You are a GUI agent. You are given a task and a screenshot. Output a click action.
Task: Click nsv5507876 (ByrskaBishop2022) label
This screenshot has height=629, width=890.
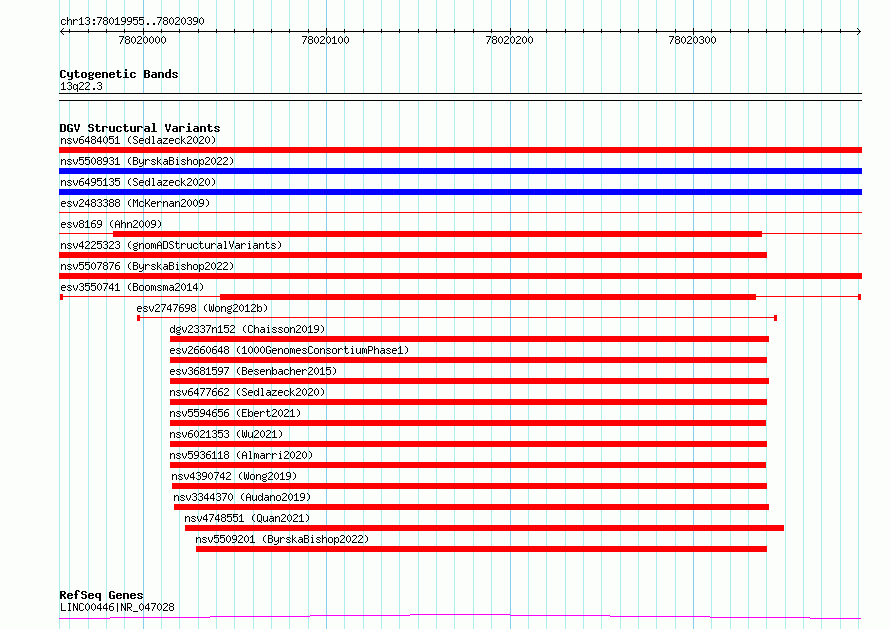click(147, 266)
